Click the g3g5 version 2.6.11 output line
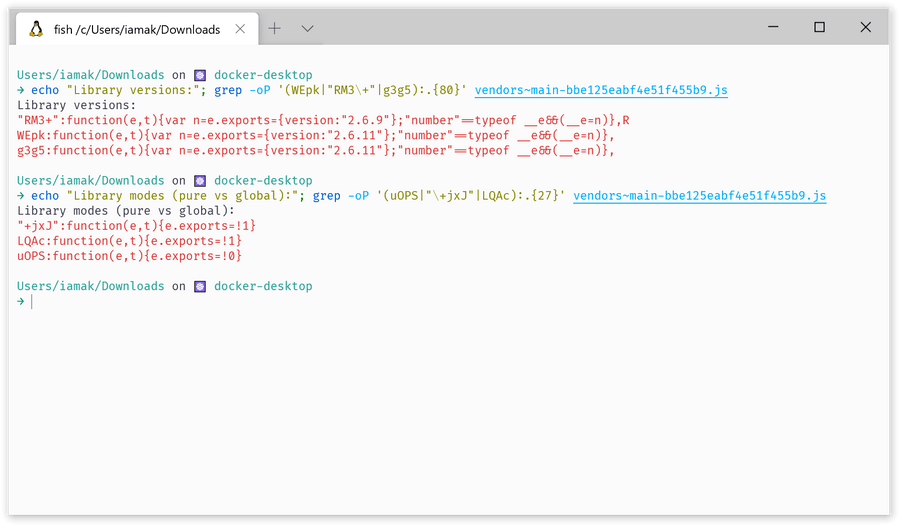Image resolution: width=900 pixels, height=526 pixels. coord(316,150)
